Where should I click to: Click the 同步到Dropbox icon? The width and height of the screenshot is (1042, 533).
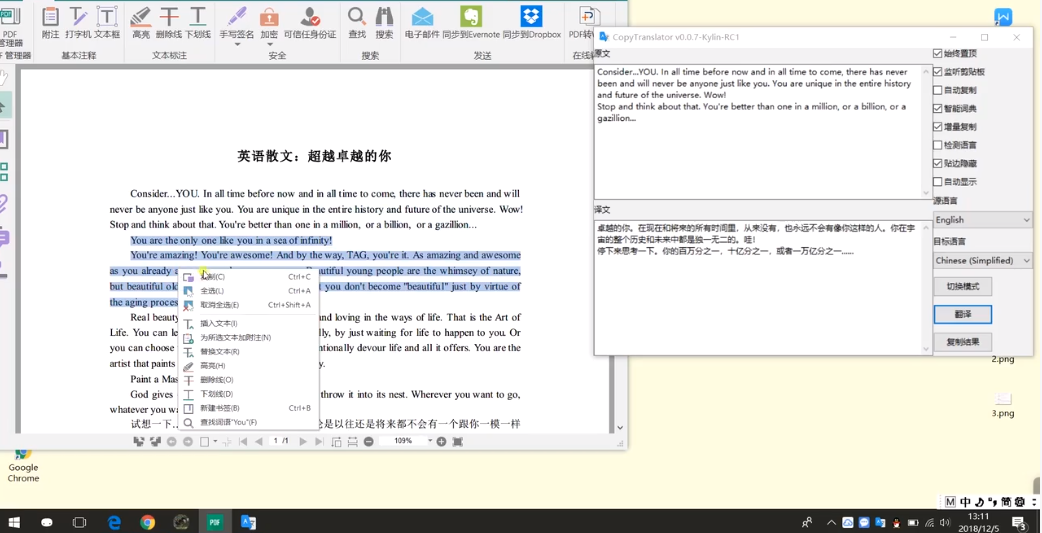point(531,22)
